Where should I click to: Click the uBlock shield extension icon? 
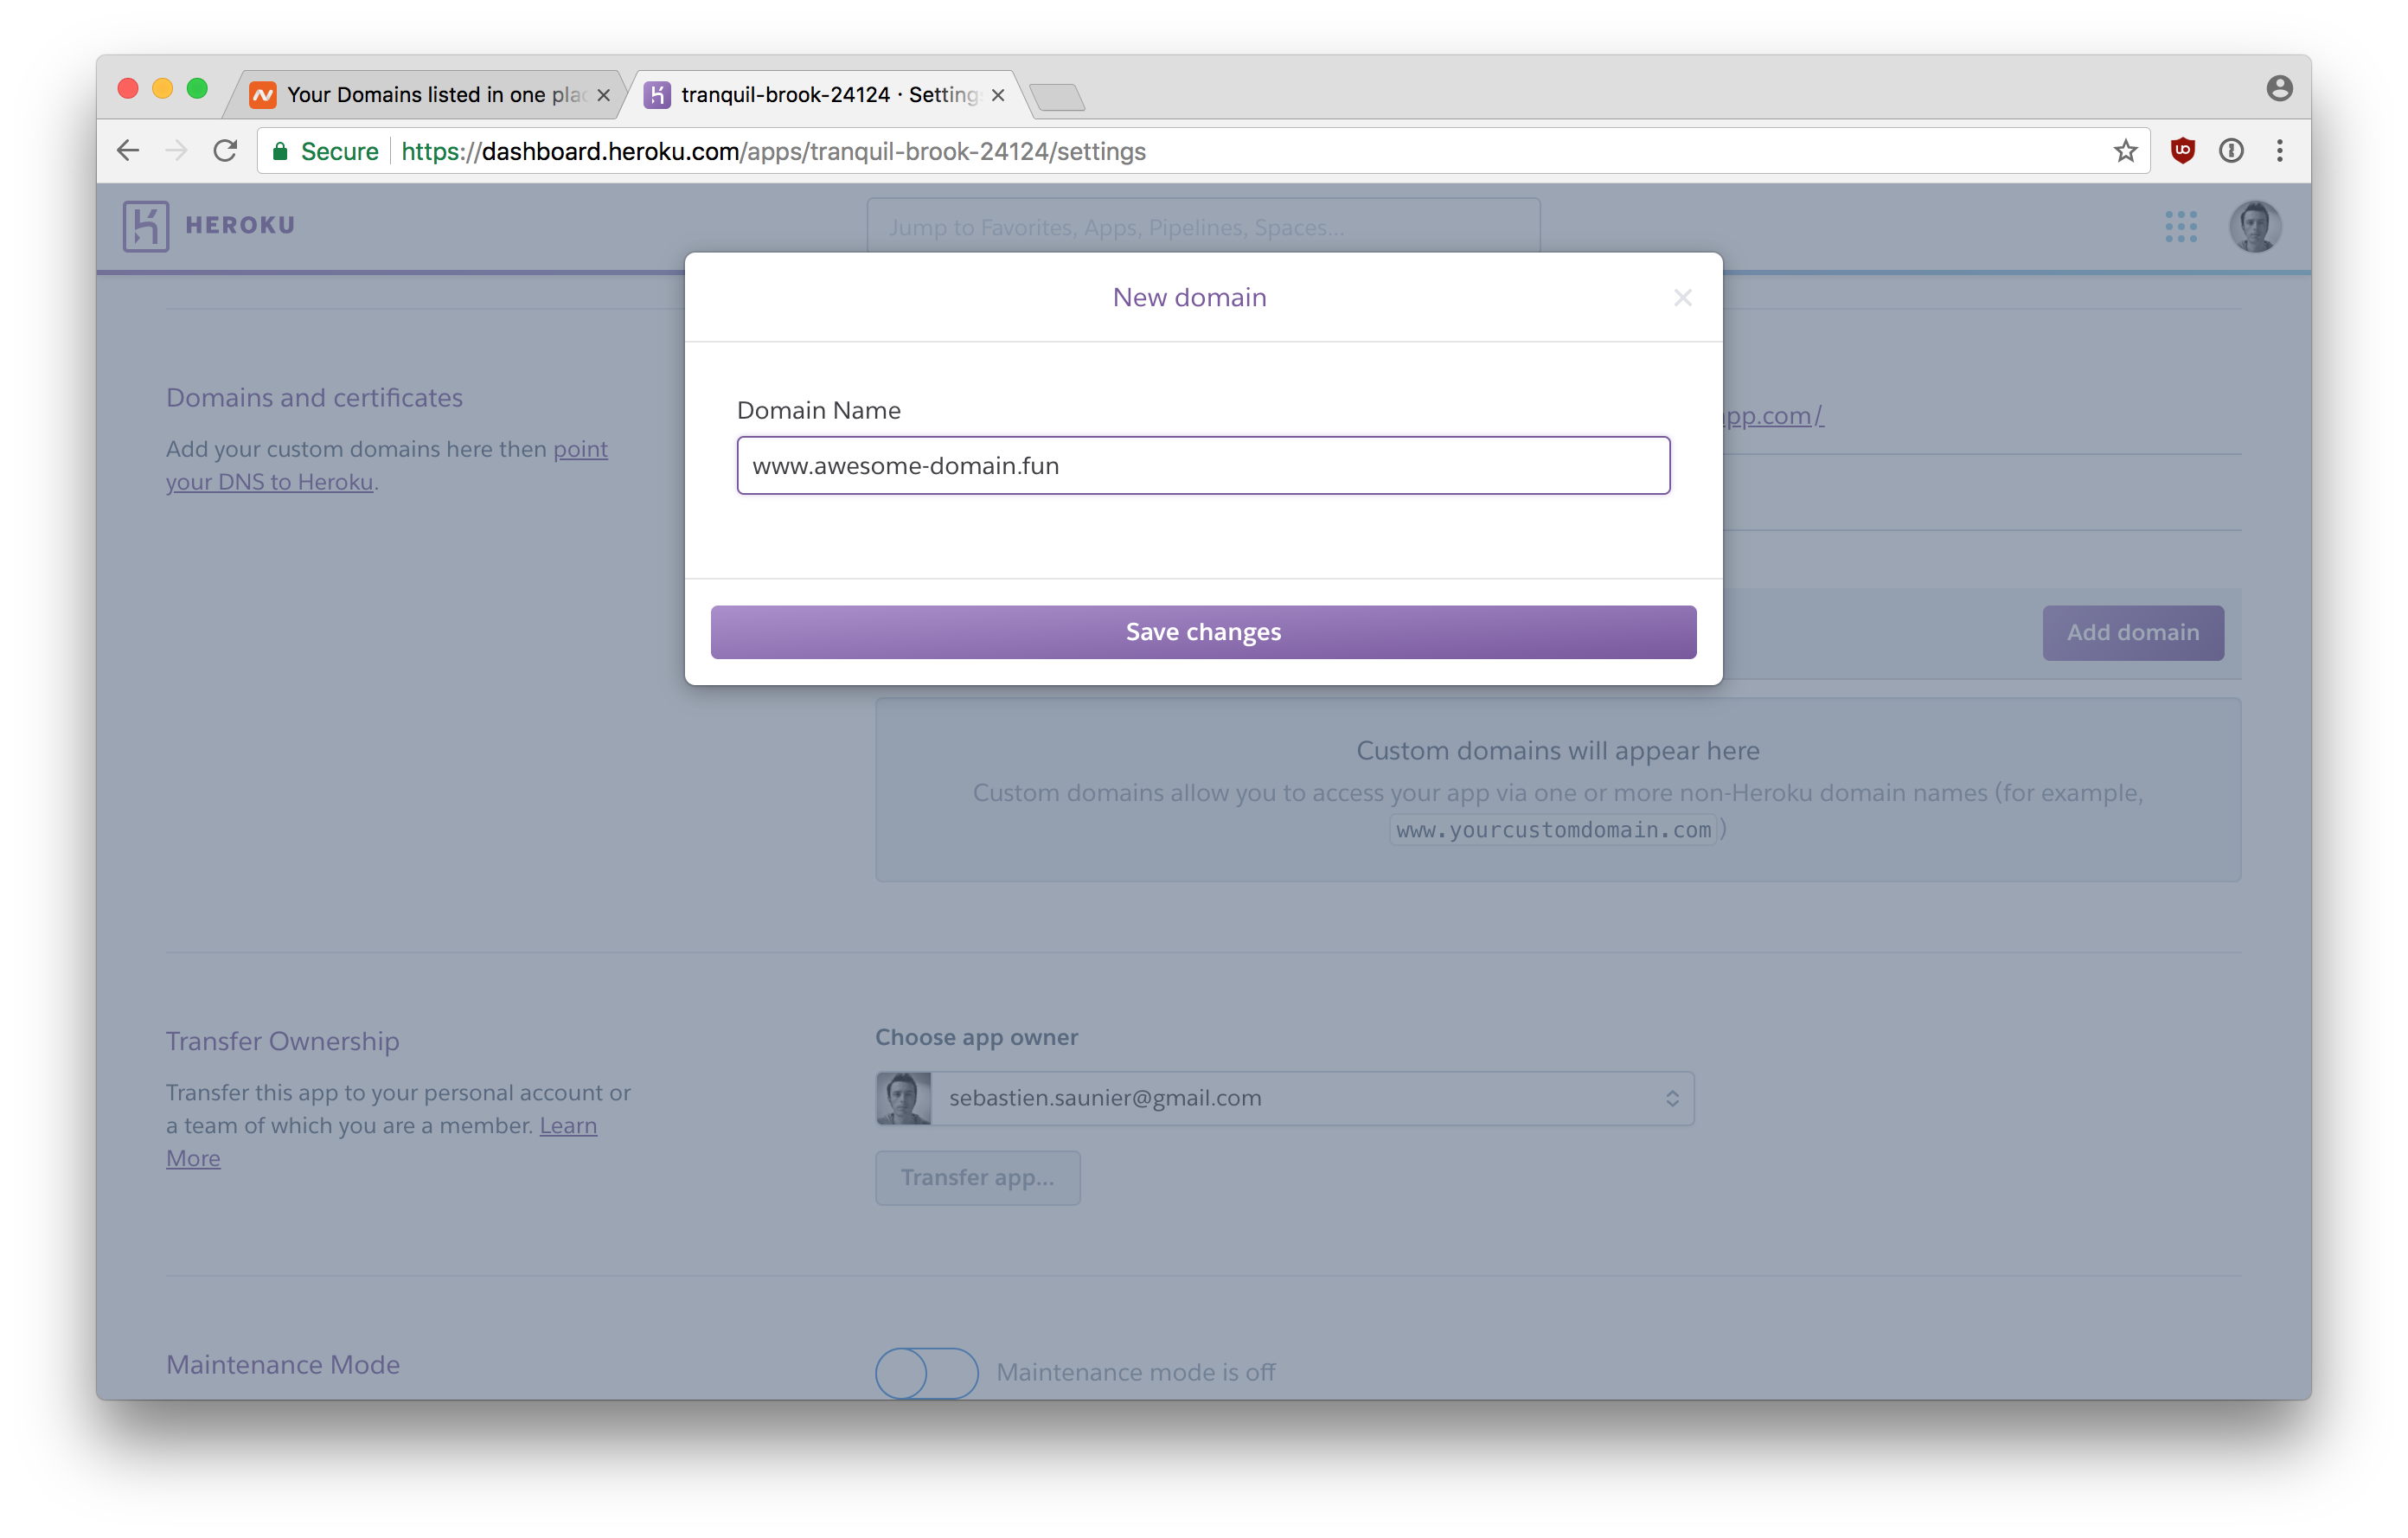point(2182,151)
